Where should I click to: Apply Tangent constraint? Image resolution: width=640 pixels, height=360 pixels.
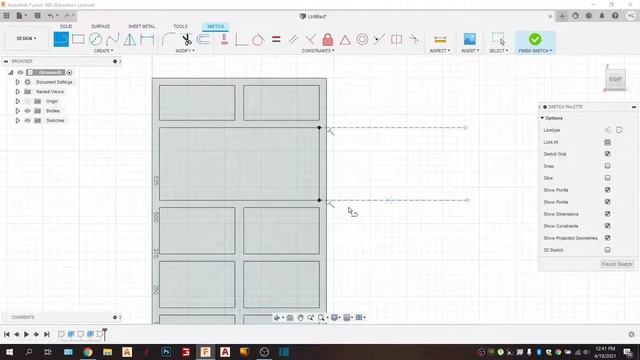coord(258,40)
